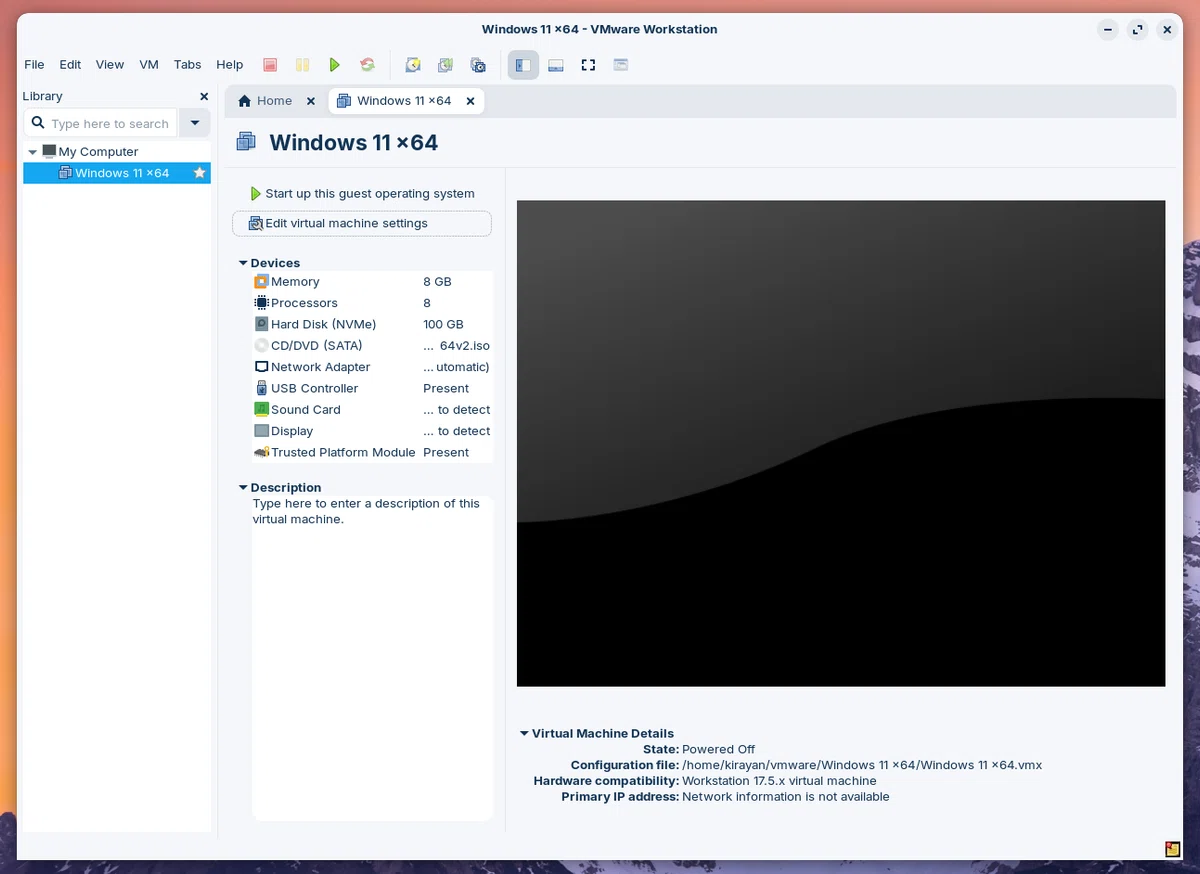Viewport: 1200px width, 874px height.
Task: Click the Trusted Platform Module device icon
Action: pos(262,453)
